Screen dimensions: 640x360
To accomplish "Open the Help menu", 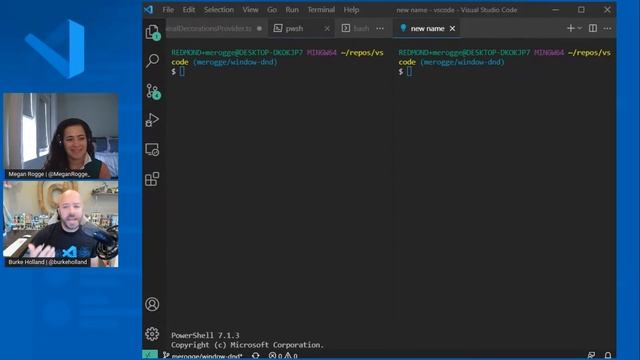I will (351, 10).
